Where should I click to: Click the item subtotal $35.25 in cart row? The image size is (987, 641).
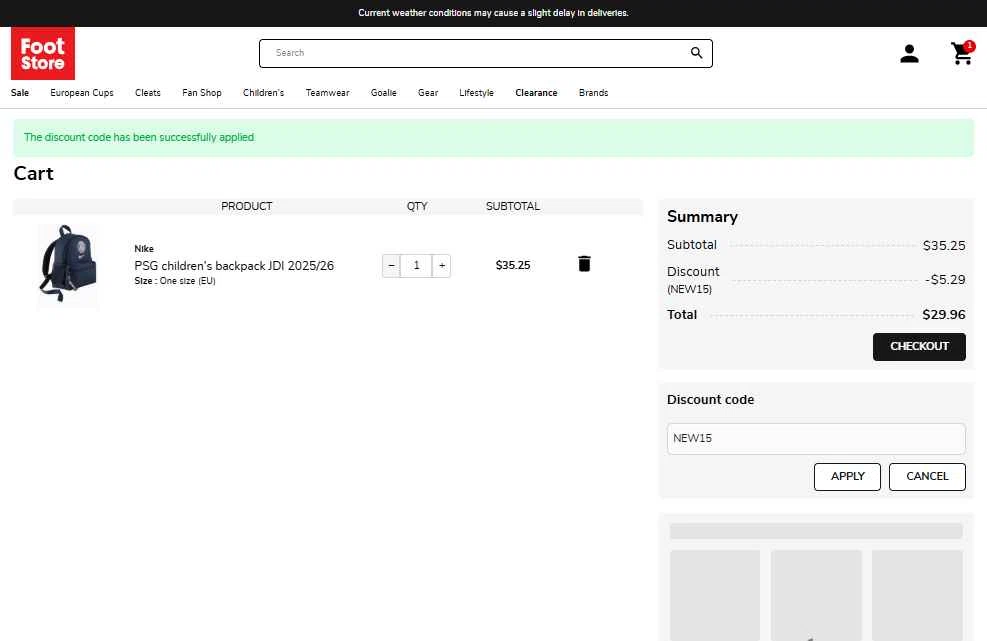(x=513, y=265)
